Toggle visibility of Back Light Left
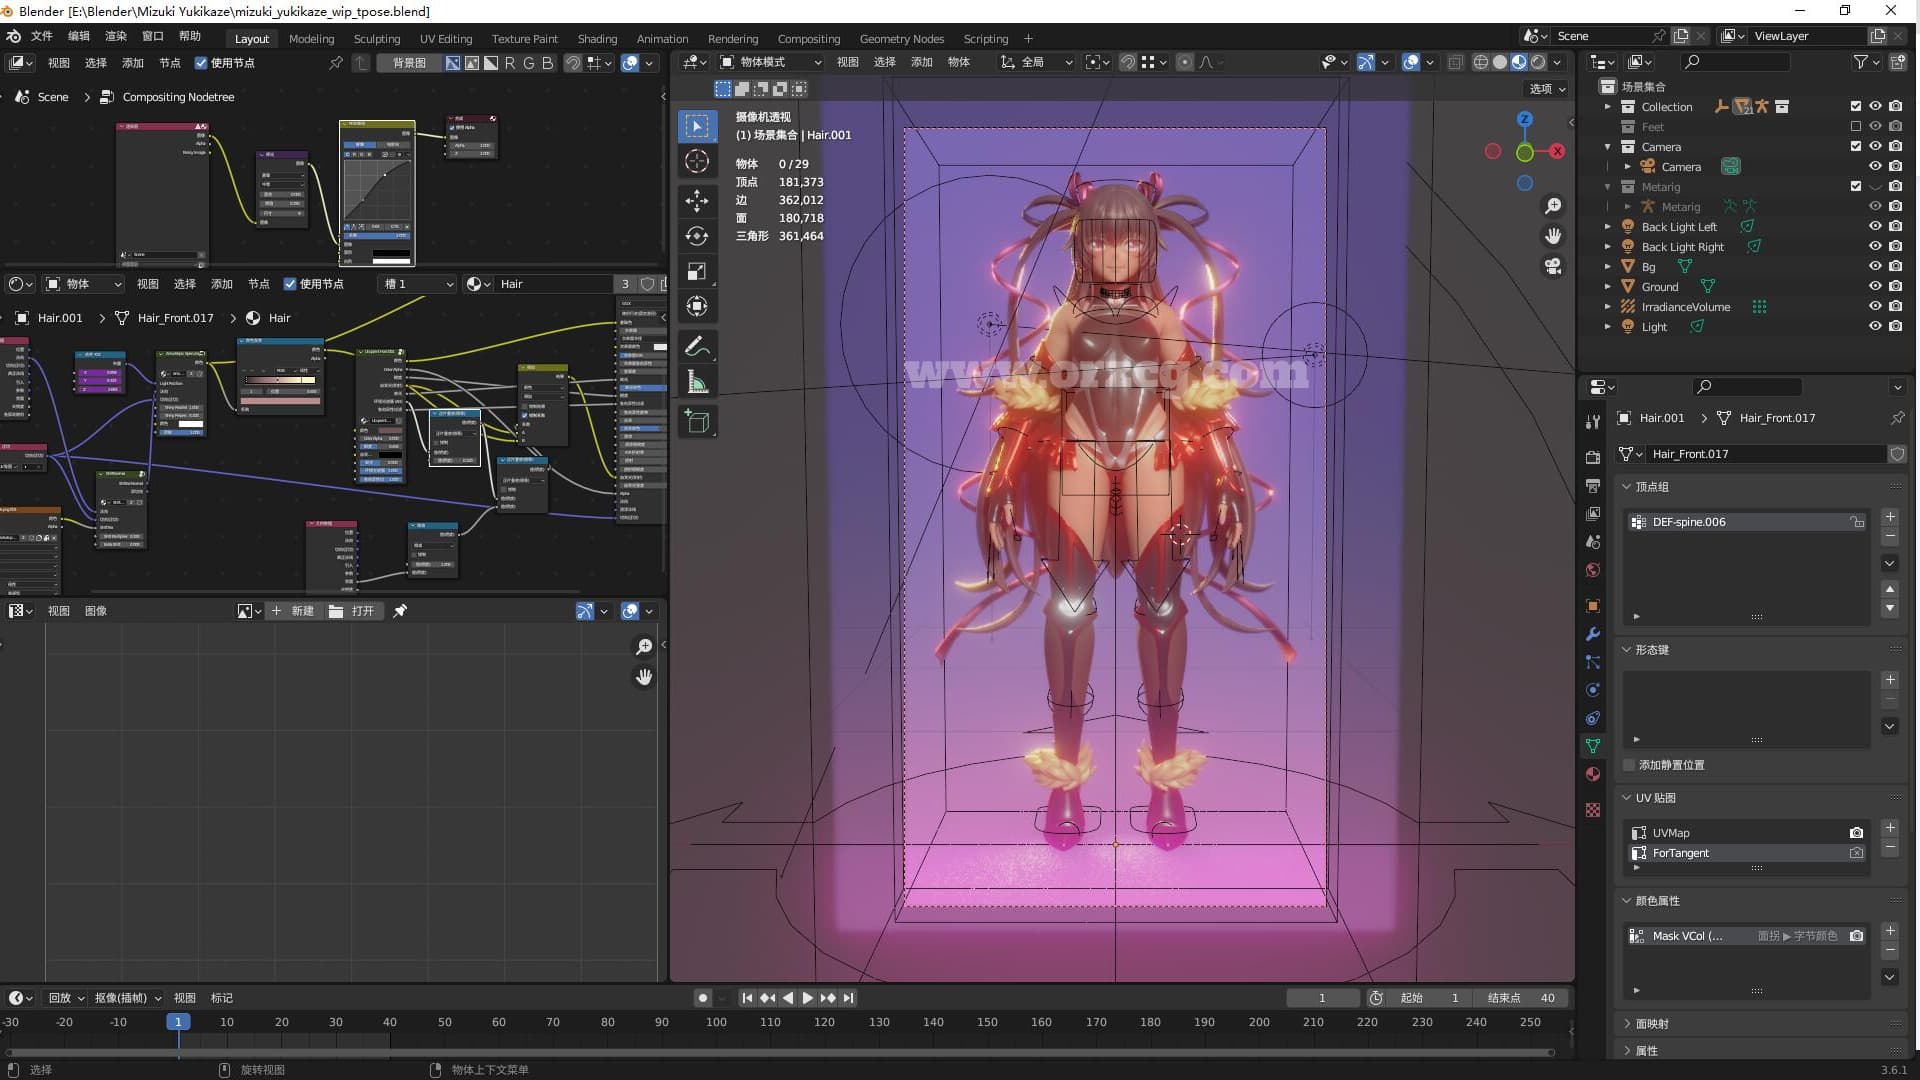This screenshot has width=1920, height=1080. tap(1875, 227)
